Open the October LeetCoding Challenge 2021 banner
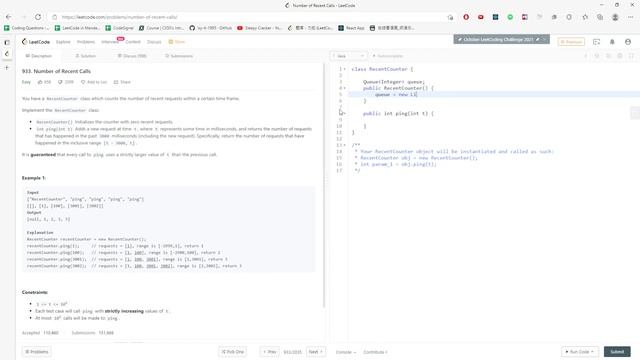Image resolution: width=640 pixels, height=360 pixels. click(x=501, y=40)
